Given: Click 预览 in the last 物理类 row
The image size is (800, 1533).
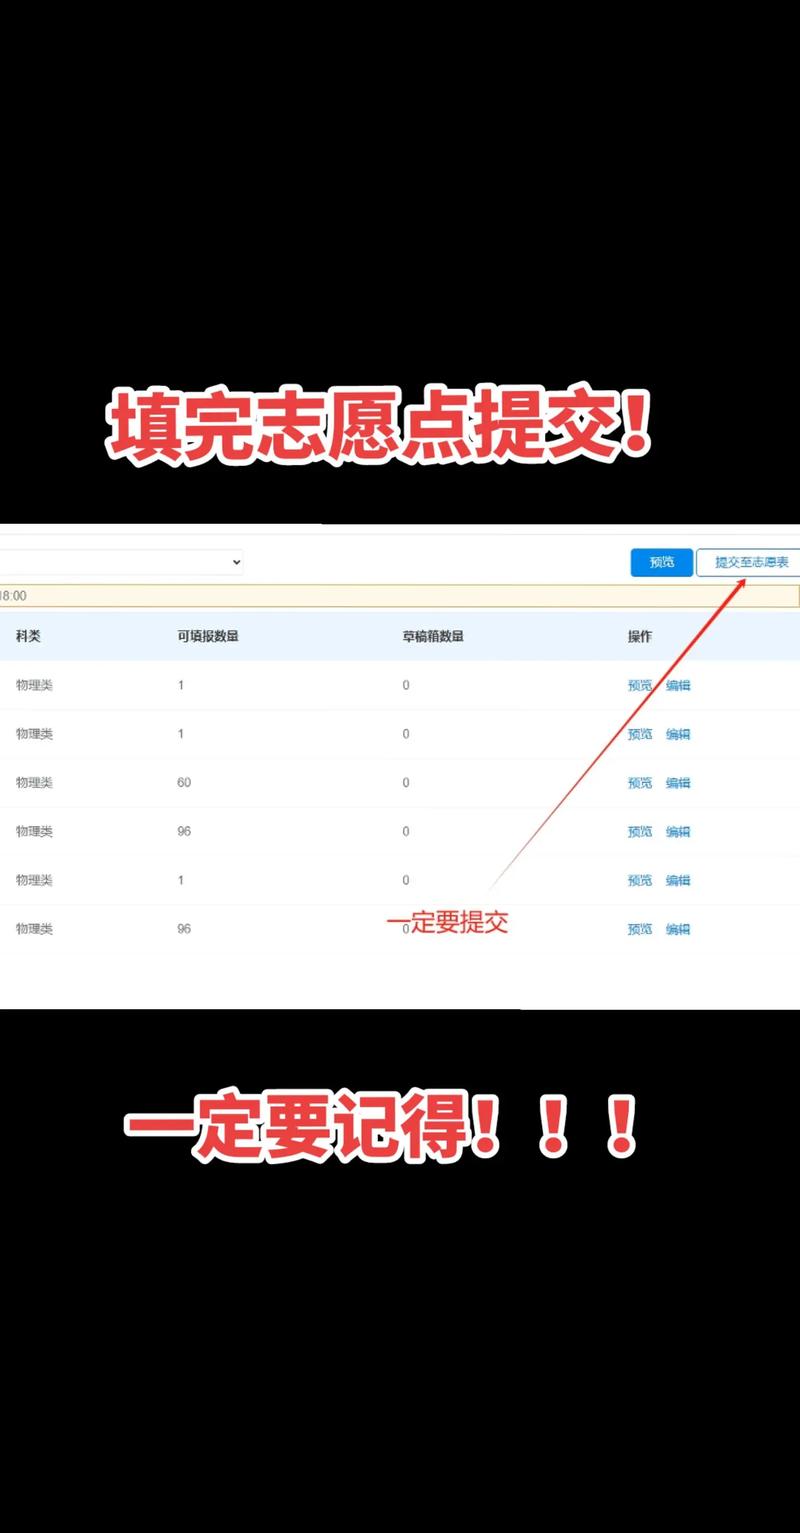Looking at the screenshot, I should (641, 929).
